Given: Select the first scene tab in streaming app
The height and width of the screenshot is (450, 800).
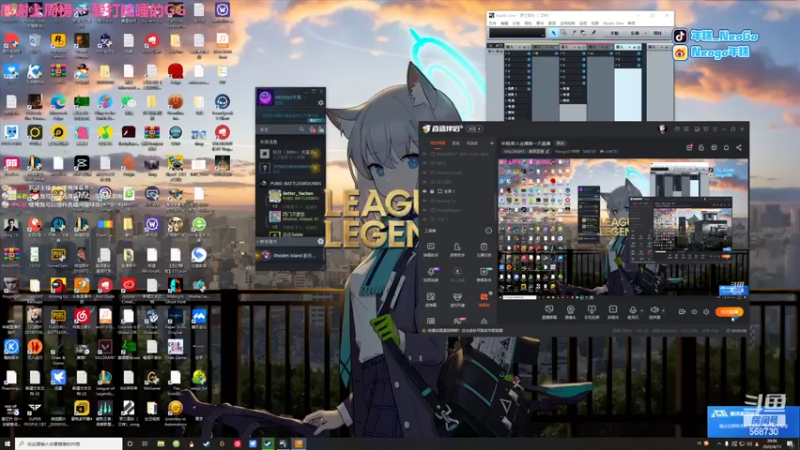Looking at the screenshot, I should (x=438, y=143).
